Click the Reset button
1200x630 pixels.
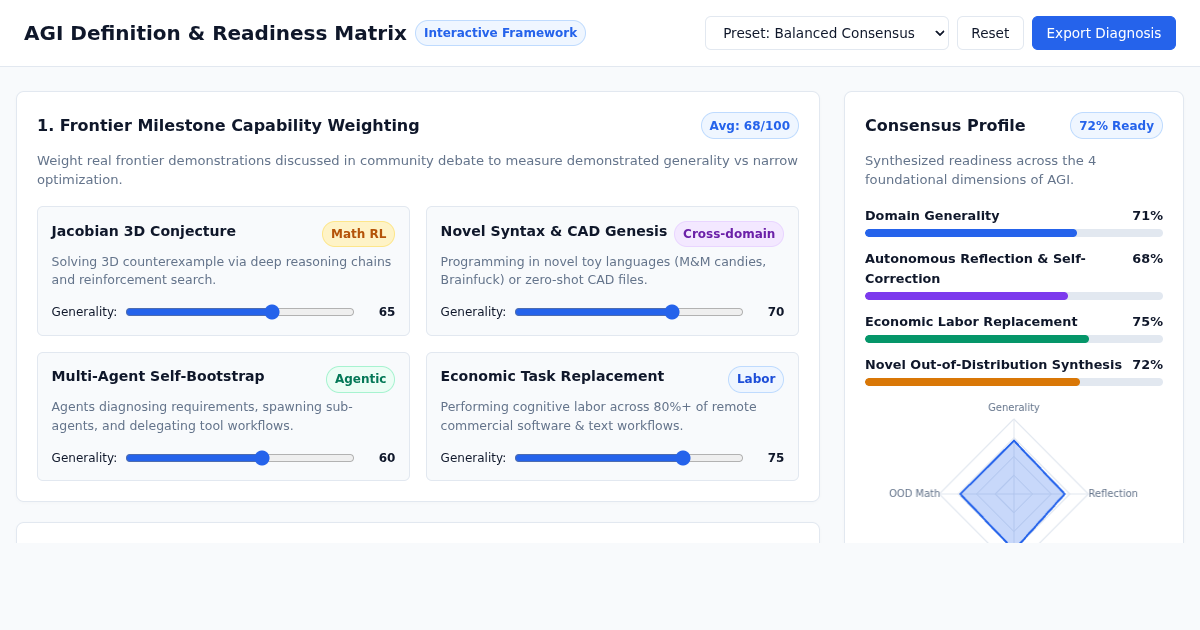[990, 33]
